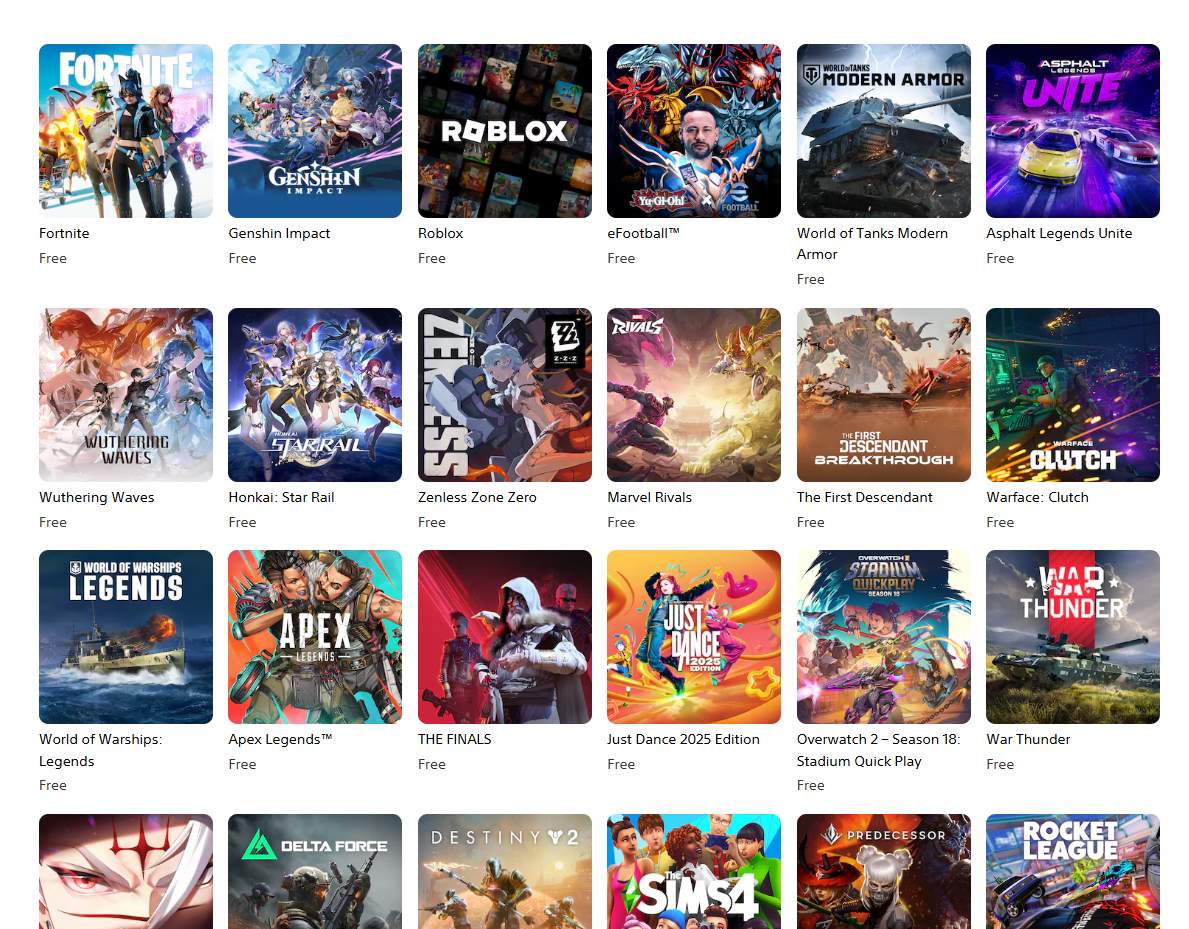The width and height of the screenshot is (1189, 929).
Task: Open the Marvel Rivals title link
Action: (650, 497)
